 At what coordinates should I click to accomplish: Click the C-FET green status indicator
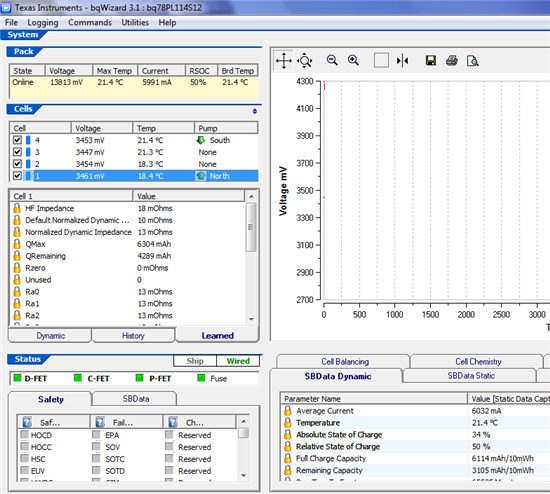(x=78, y=378)
